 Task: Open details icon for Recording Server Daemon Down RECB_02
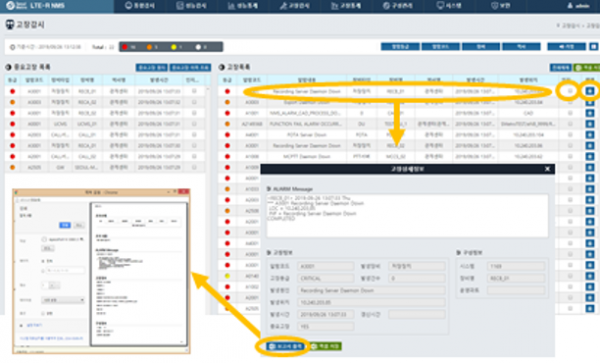click(x=590, y=146)
